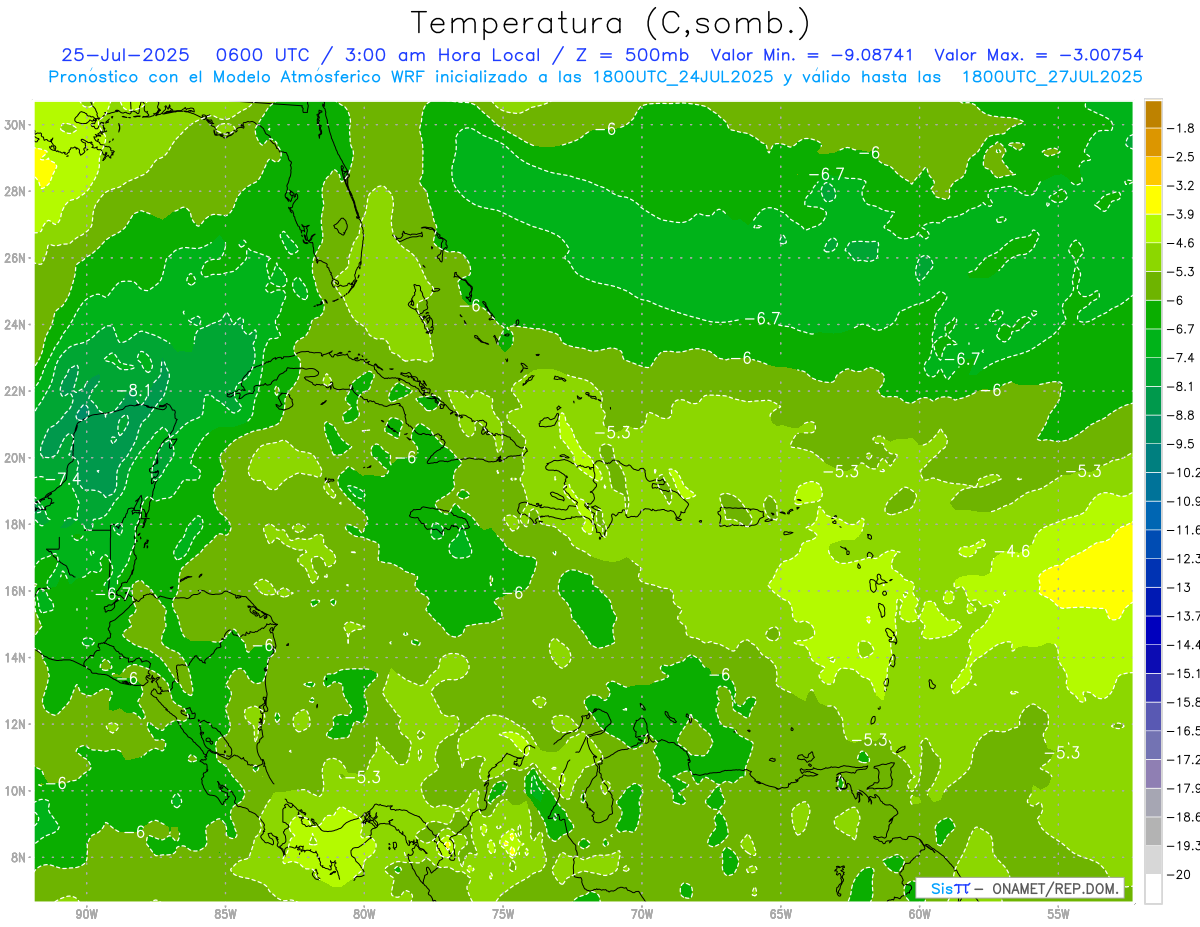The image size is (1200, 927).
Task: Click the '18N' latitude label
Action: (x=16, y=525)
